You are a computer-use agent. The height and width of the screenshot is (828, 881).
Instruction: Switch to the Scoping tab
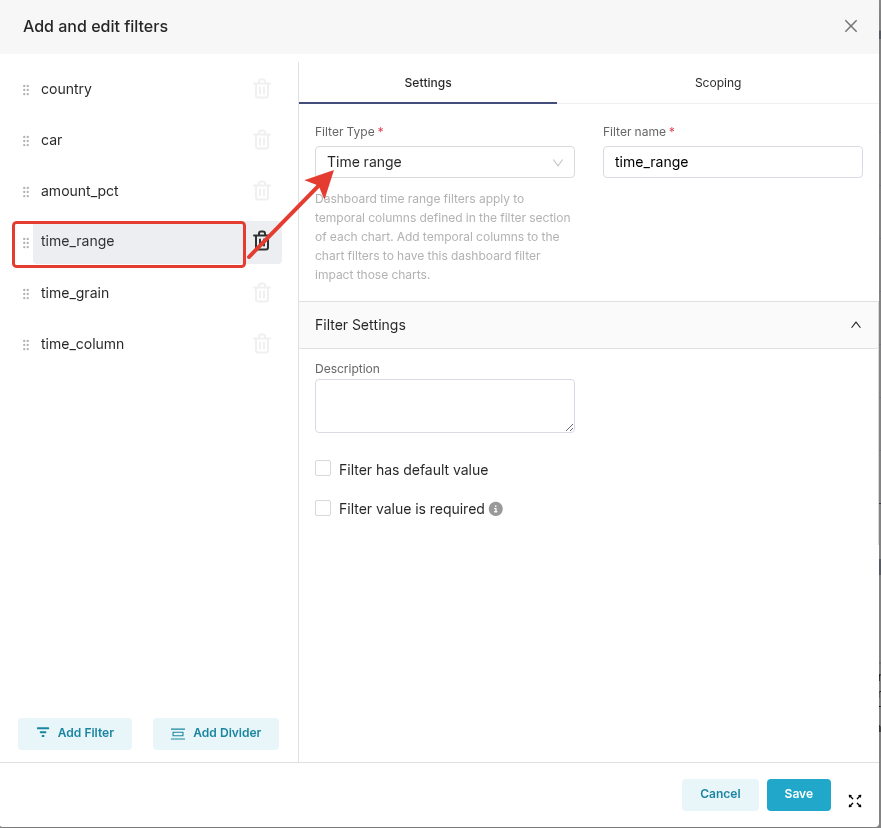[718, 83]
